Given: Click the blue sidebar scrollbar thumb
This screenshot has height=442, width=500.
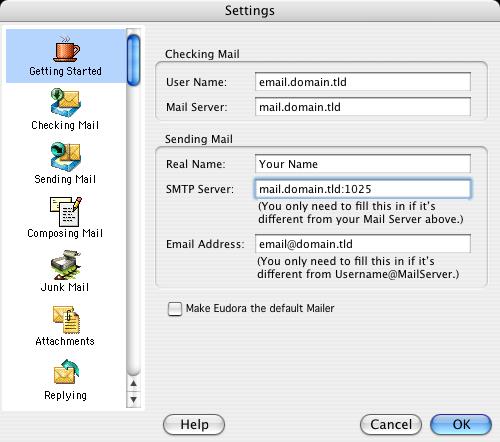Looking at the screenshot, I should click(133, 60).
